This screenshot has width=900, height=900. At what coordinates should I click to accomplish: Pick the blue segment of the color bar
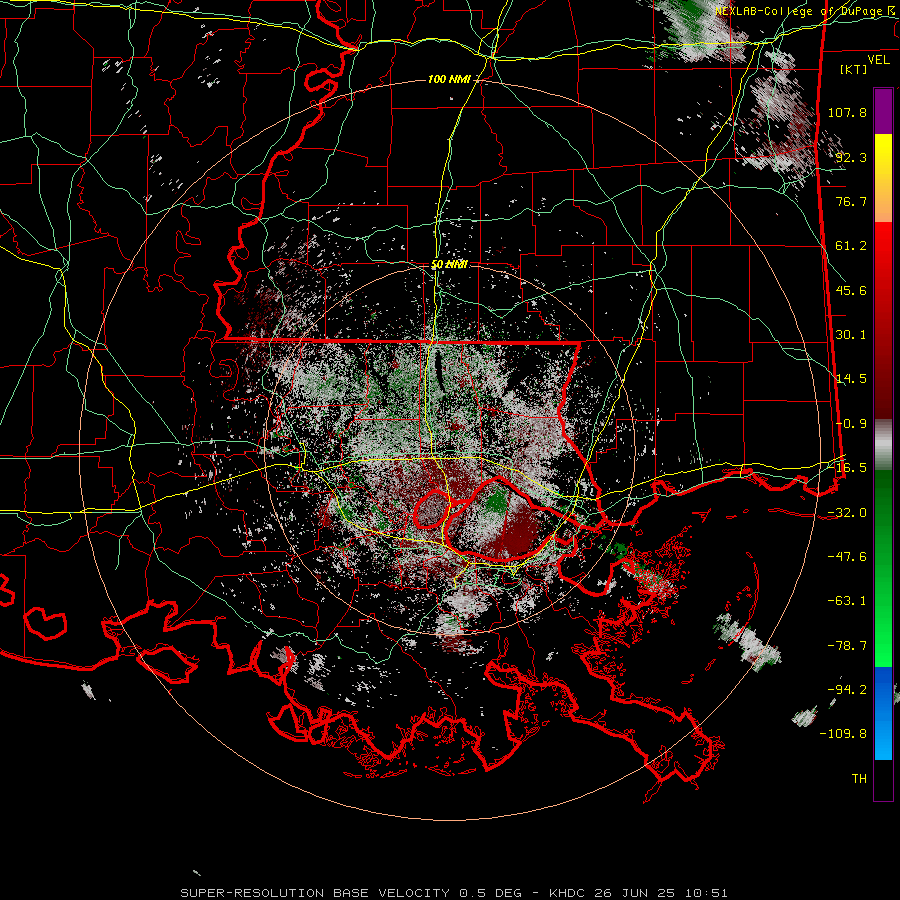(x=883, y=713)
